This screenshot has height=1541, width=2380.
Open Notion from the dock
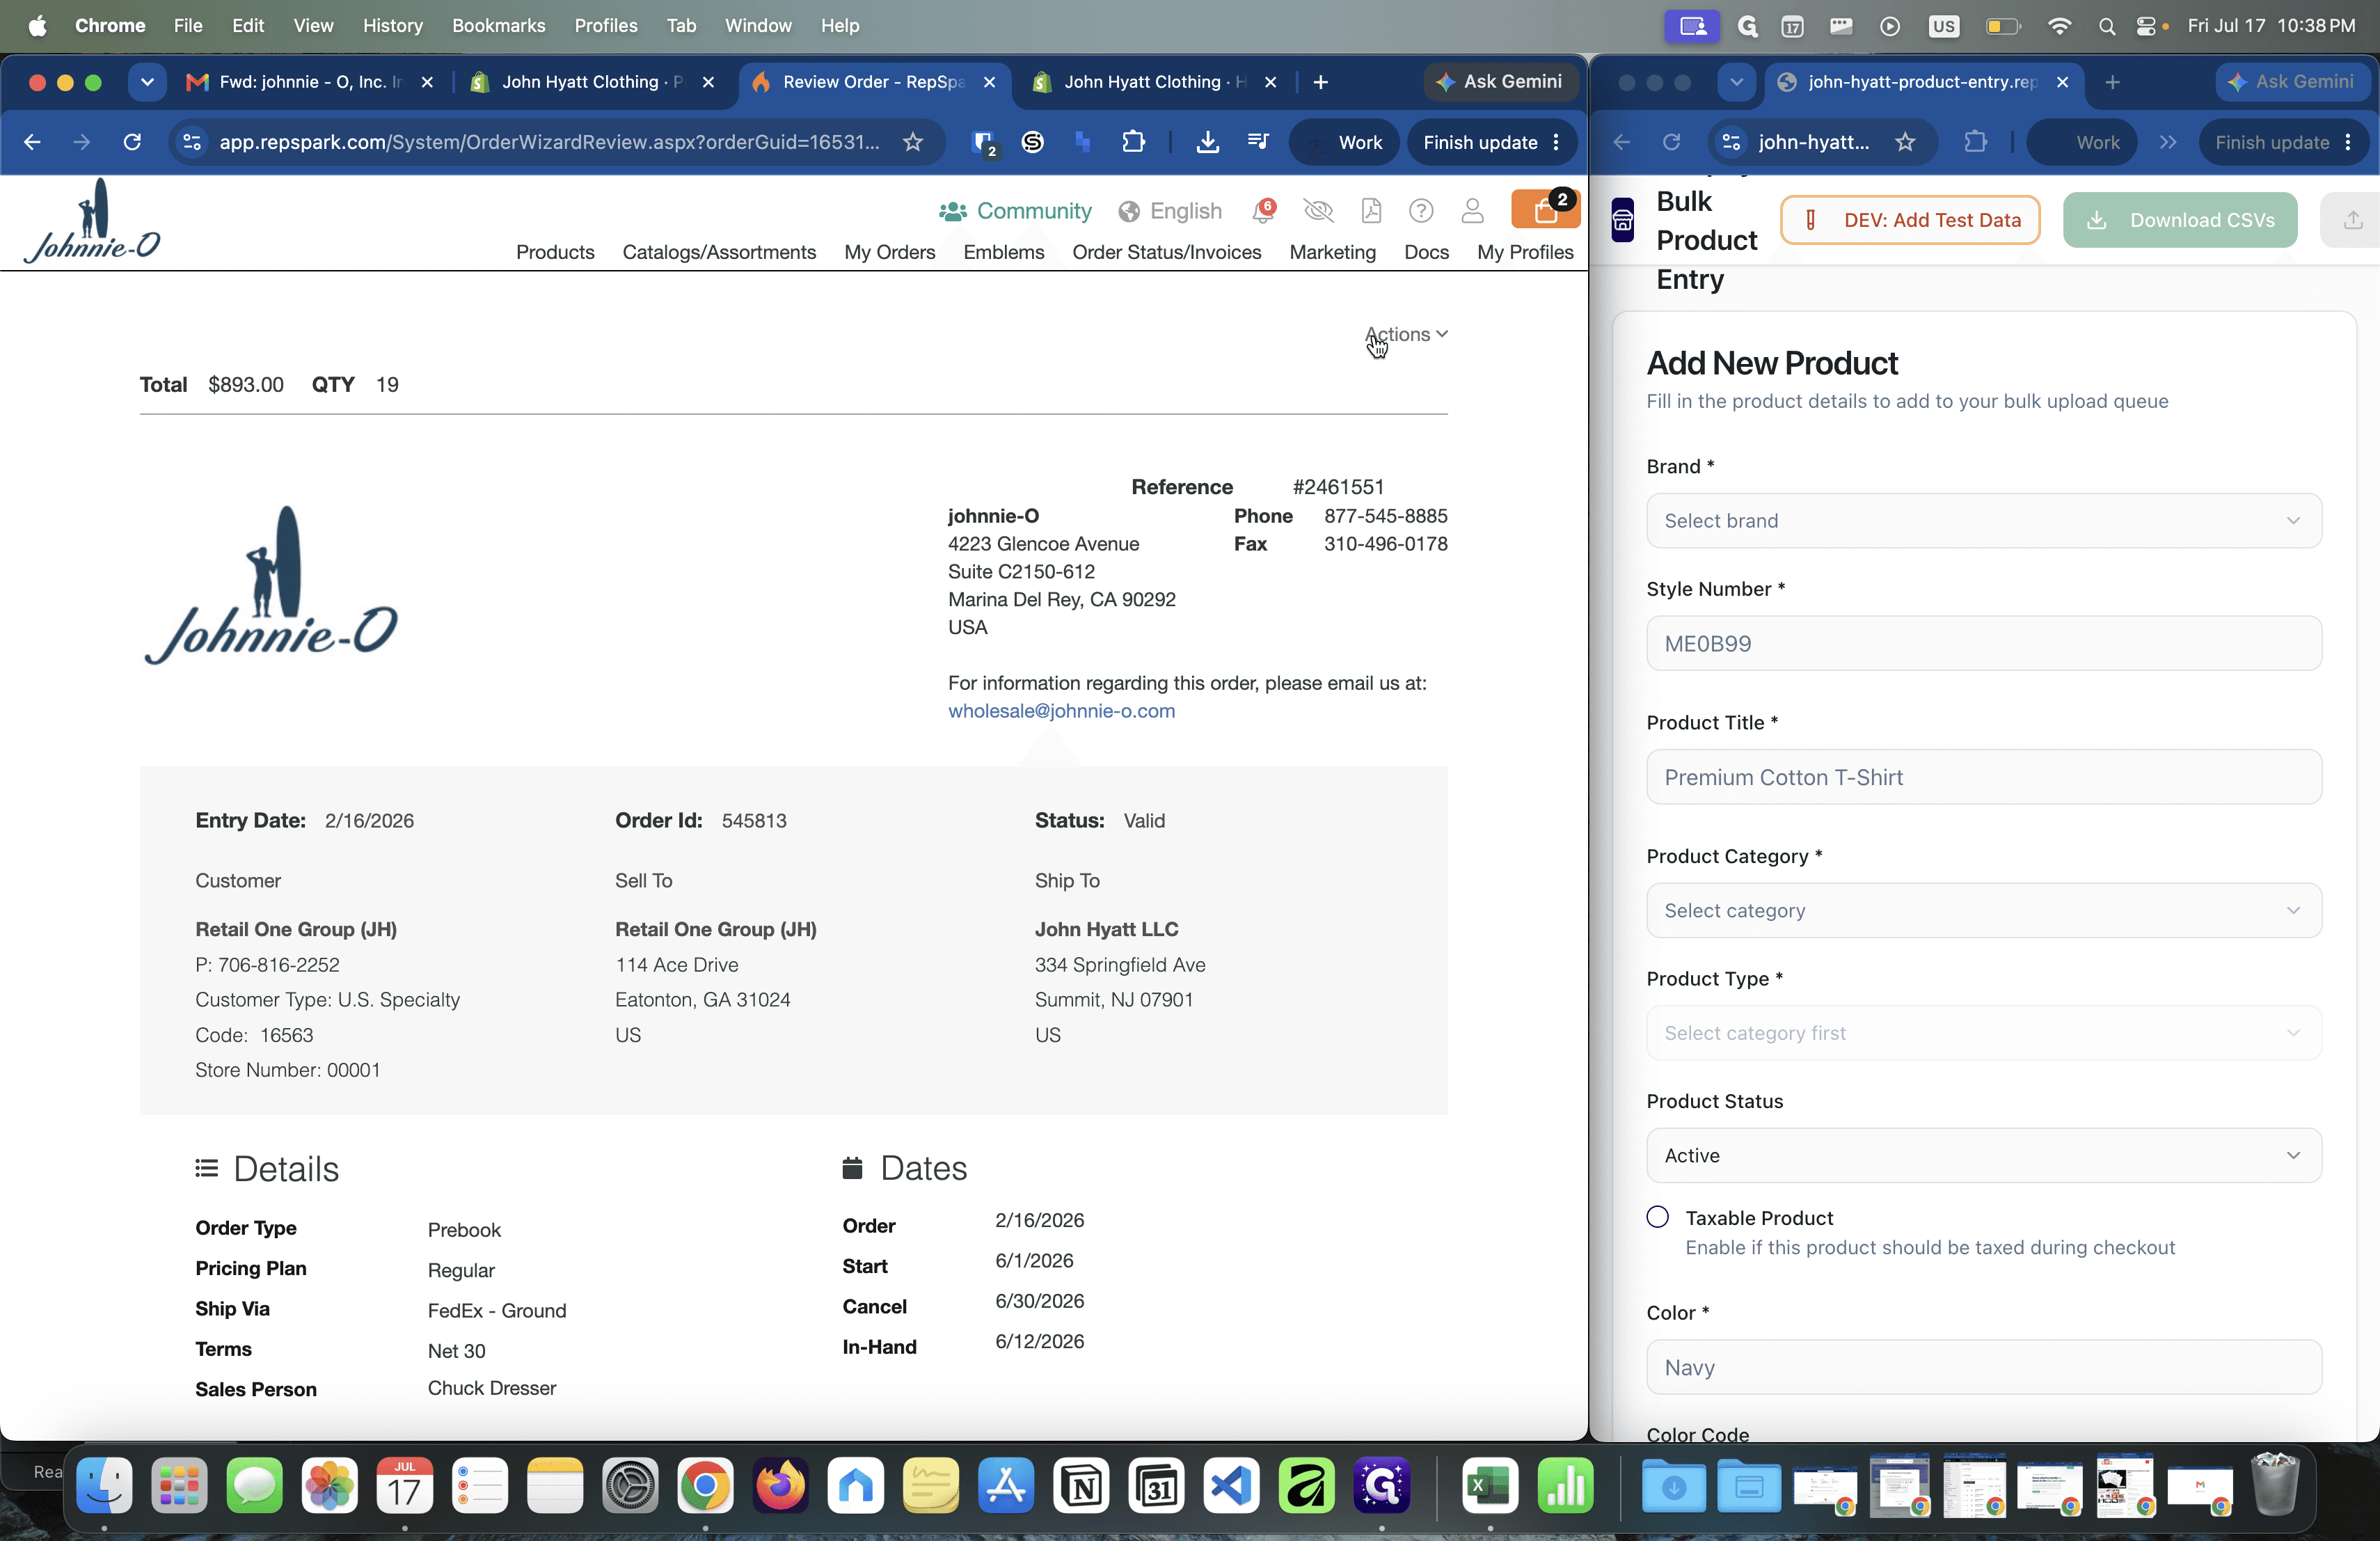tap(1081, 1485)
